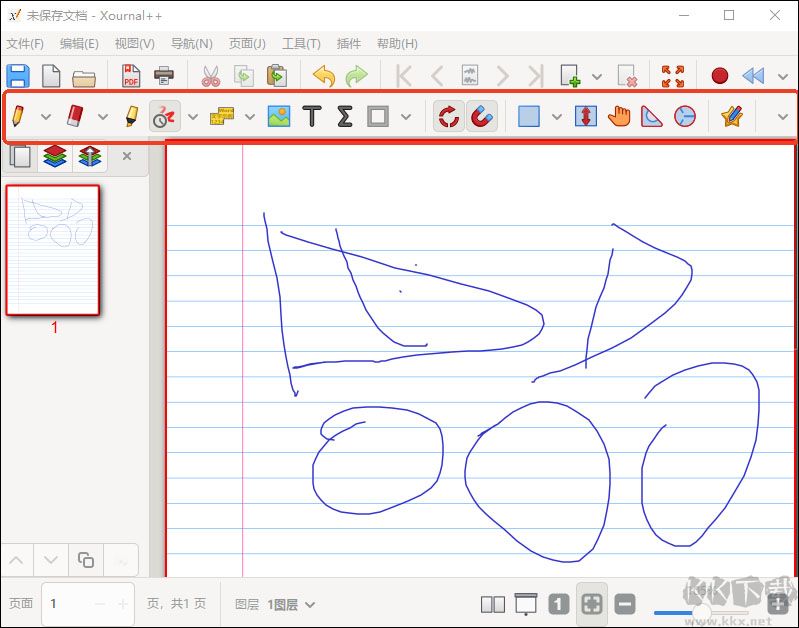Image resolution: width=799 pixels, height=628 pixels.
Task: Click the star pencil default tool icon
Action: click(x=732, y=116)
